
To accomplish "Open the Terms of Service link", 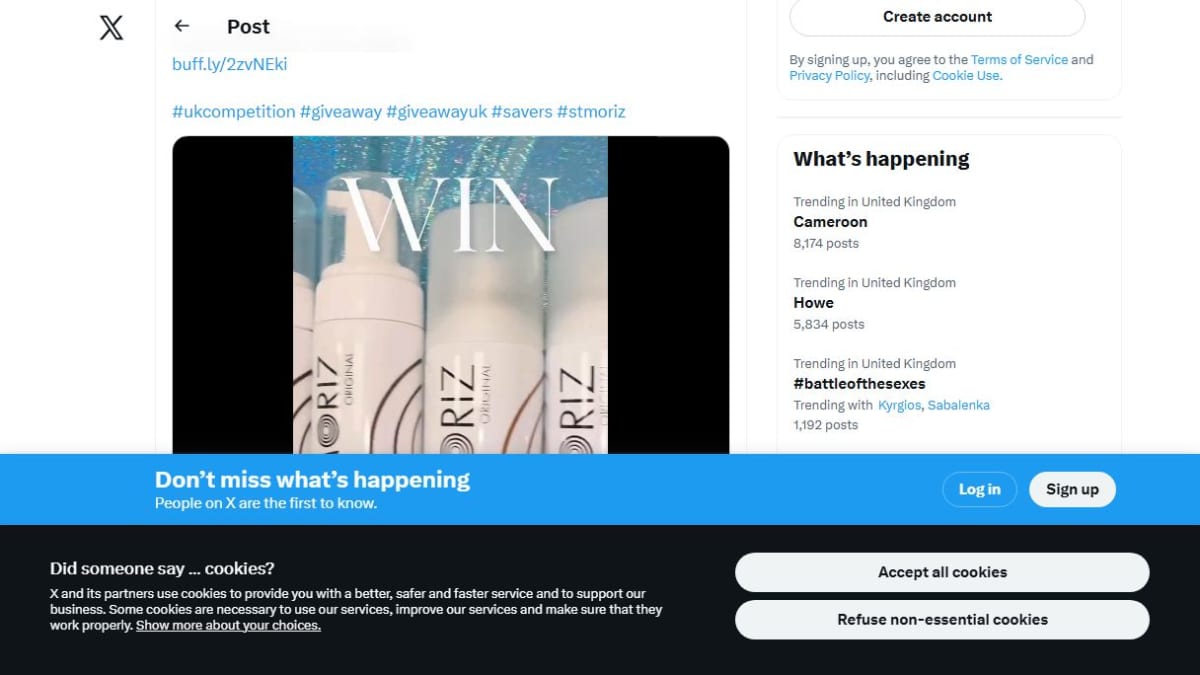I will pos(1019,60).
